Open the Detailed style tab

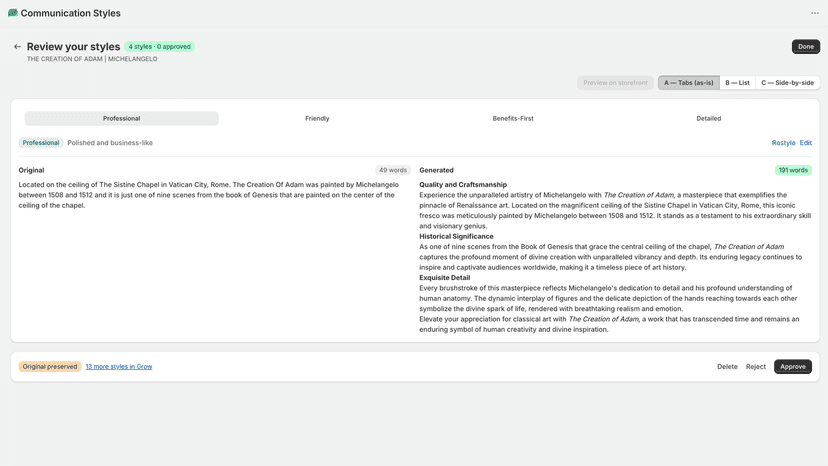pyautogui.click(x=708, y=118)
